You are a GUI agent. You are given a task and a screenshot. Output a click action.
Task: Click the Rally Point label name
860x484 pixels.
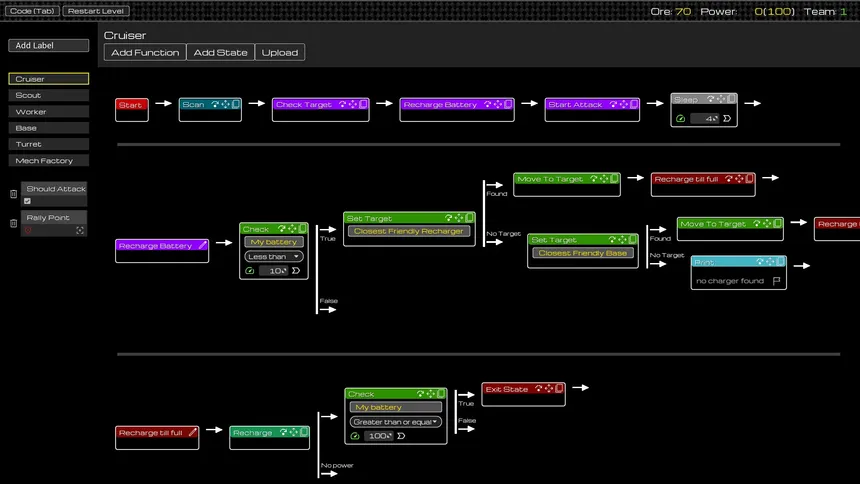click(48, 218)
